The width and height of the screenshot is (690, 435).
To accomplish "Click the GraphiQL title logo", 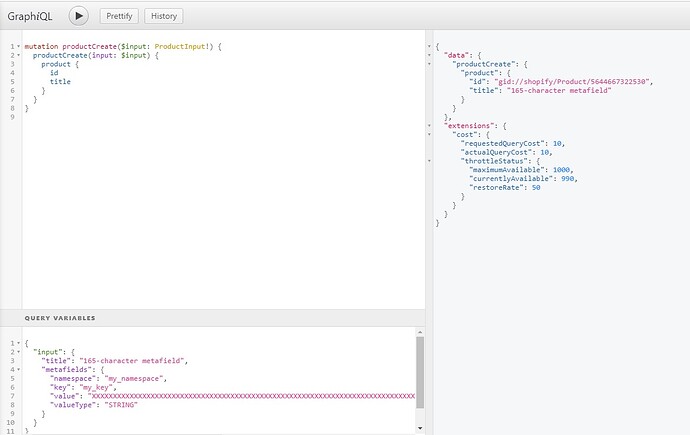I will (x=30, y=16).
